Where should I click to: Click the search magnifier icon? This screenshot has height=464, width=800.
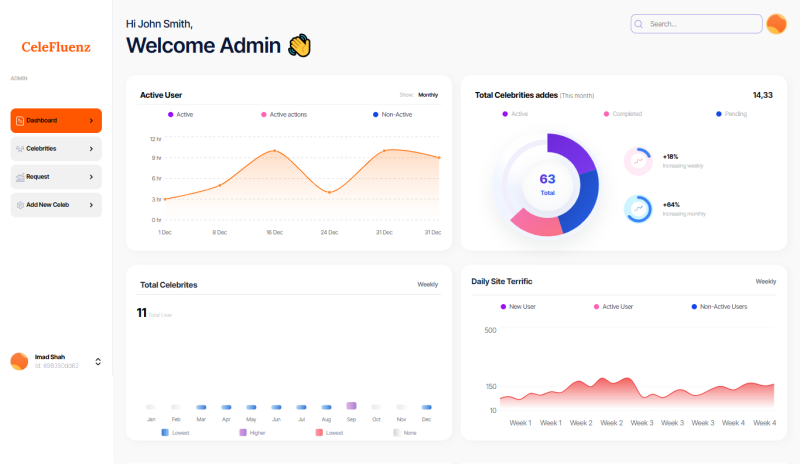tap(639, 24)
